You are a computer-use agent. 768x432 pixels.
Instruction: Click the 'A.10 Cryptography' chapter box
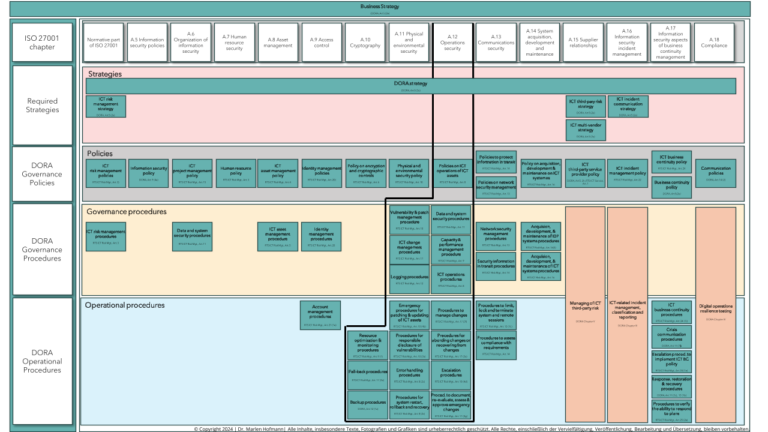(365, 42)
